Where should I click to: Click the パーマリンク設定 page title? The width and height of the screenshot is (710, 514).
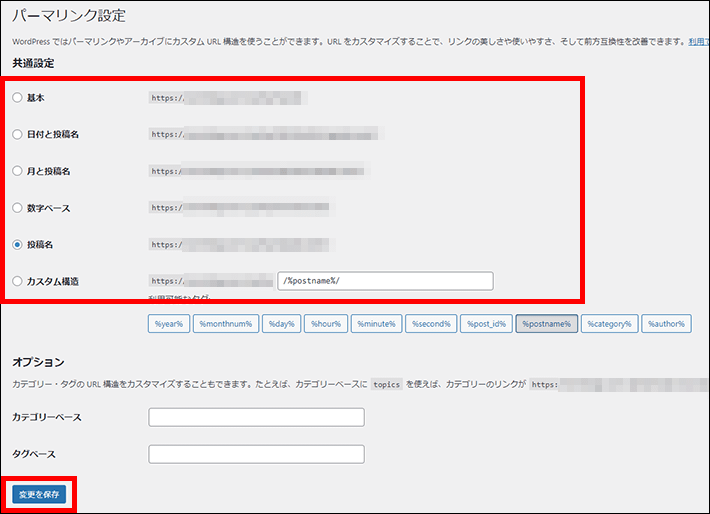pos(69,16)
